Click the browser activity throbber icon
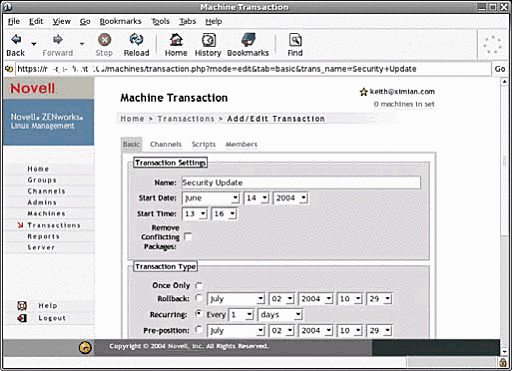The width and height of the screenshot is (512, 371). tap(493, 45)
